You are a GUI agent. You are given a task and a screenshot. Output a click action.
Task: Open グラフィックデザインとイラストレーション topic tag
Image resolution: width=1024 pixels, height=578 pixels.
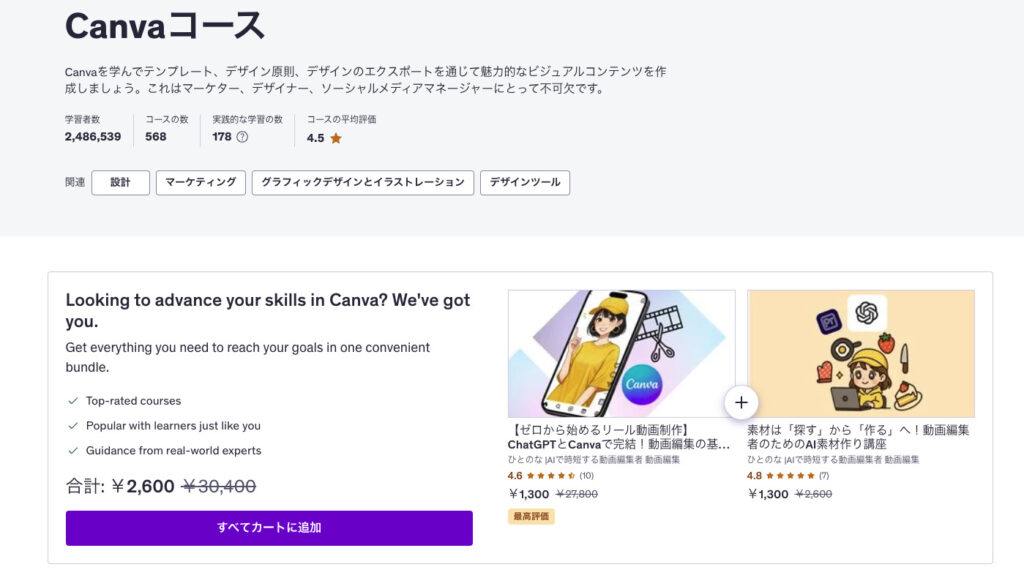pos(363,183)
